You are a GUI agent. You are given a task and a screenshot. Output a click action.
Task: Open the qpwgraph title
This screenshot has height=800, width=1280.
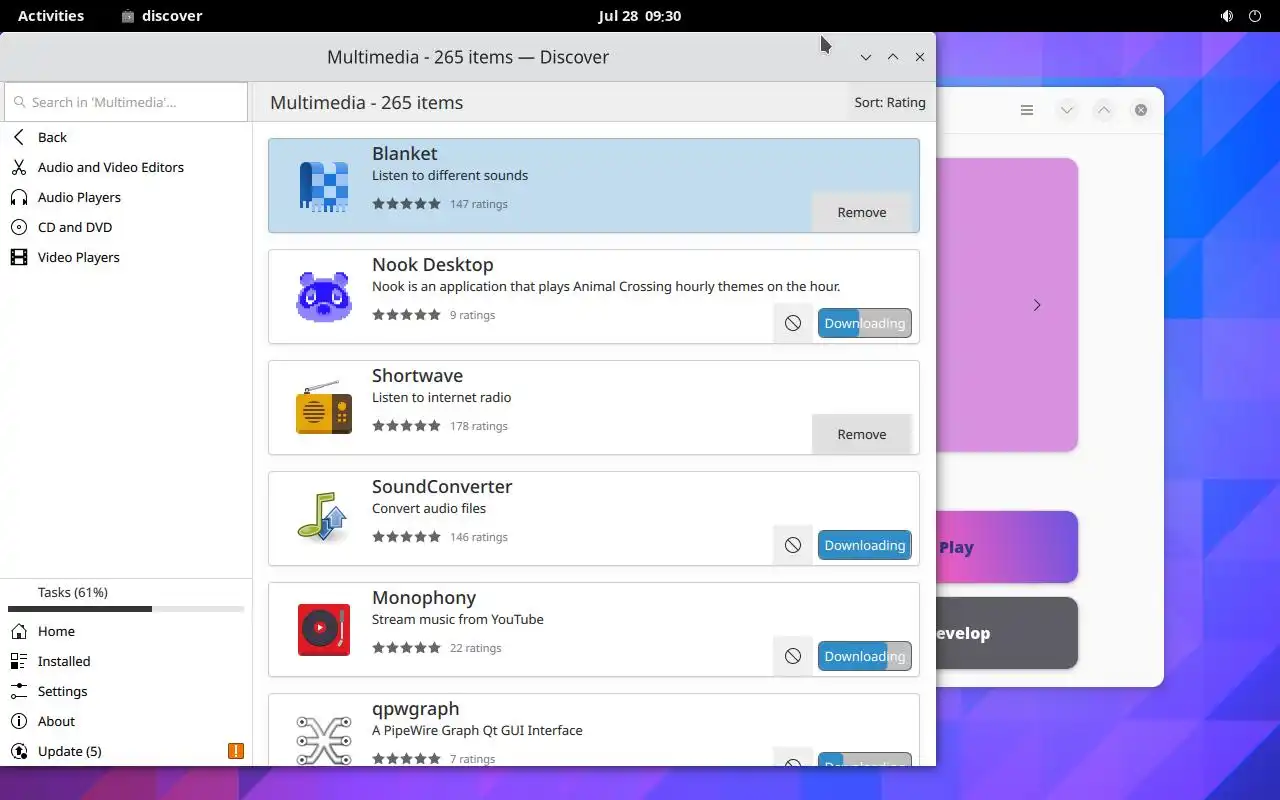click(416, 709)
